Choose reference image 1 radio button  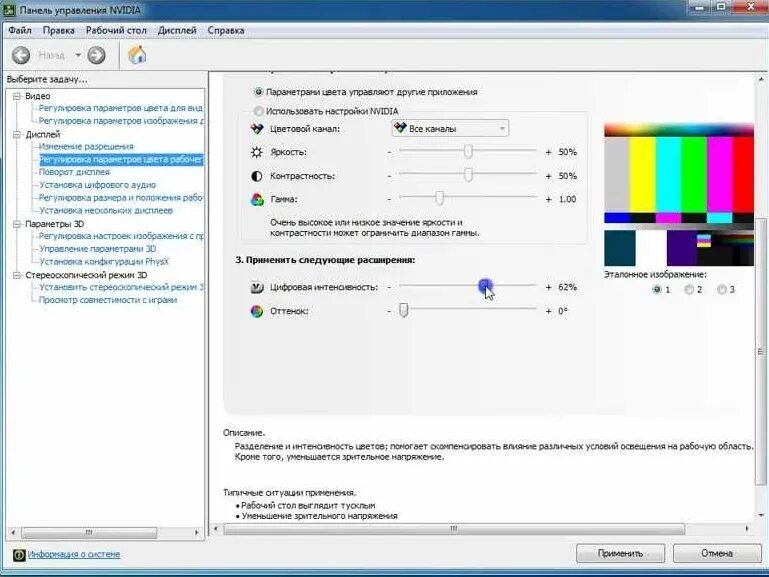click(x=657, y=290)
